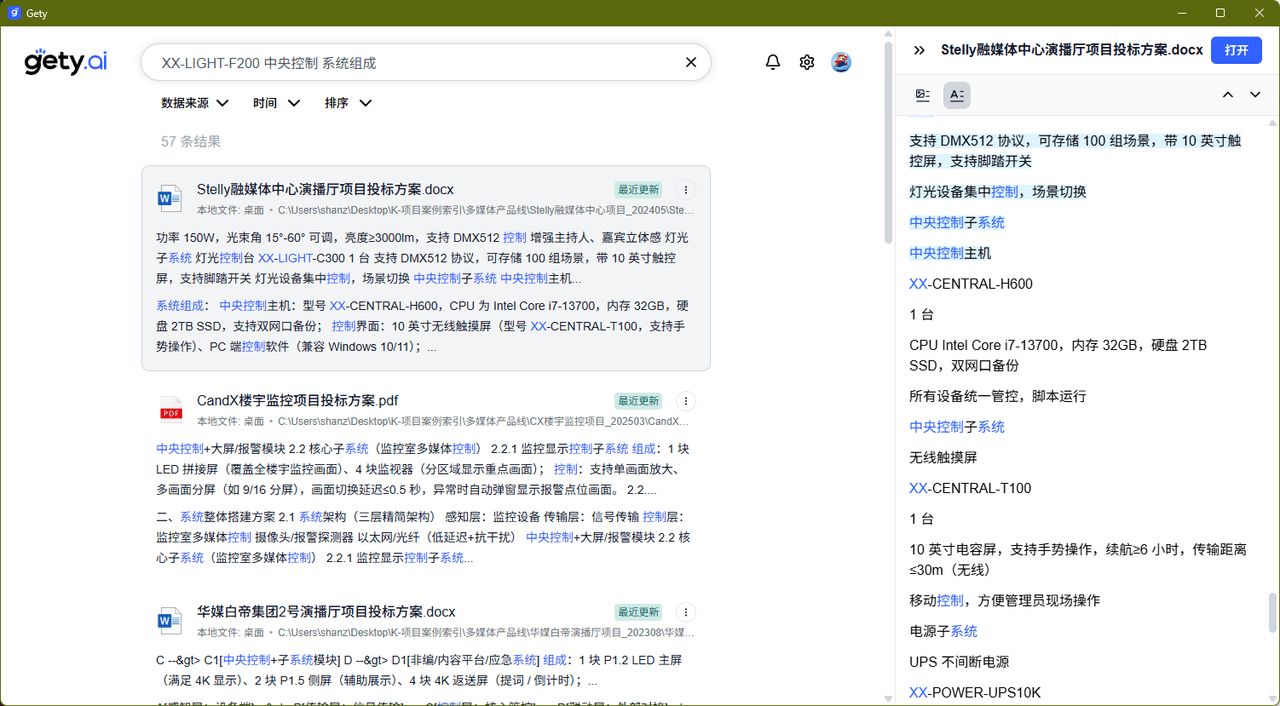The height and width of the screenshot is (706, 1280).
Task: Jump to previous match with up arrow
Action: click(1228, 95)
